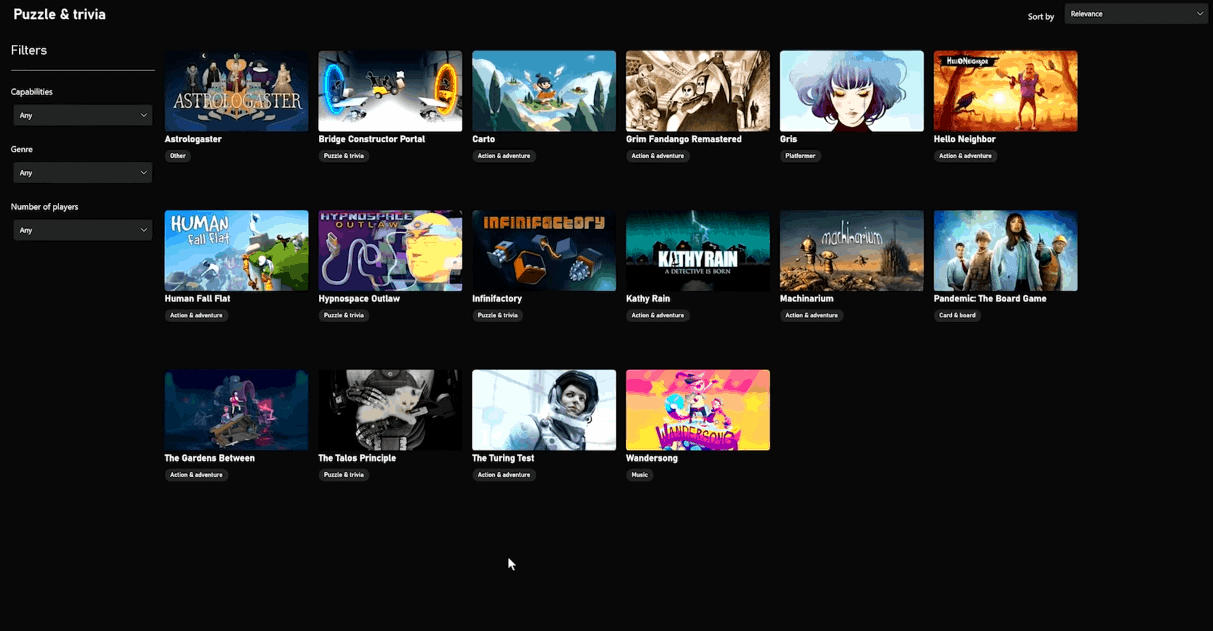Viewport: 1213px width, 631px height.
Task: Open Pandemic: The Board Game
Action: [x=1005, y=250]
